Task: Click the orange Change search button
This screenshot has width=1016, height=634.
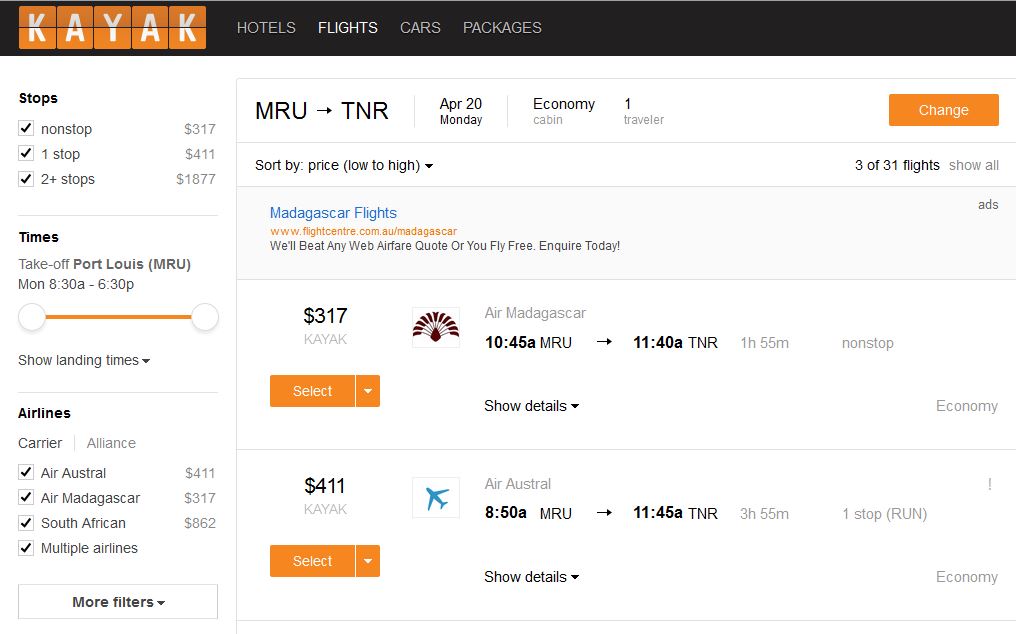Action: click(943, 110)
